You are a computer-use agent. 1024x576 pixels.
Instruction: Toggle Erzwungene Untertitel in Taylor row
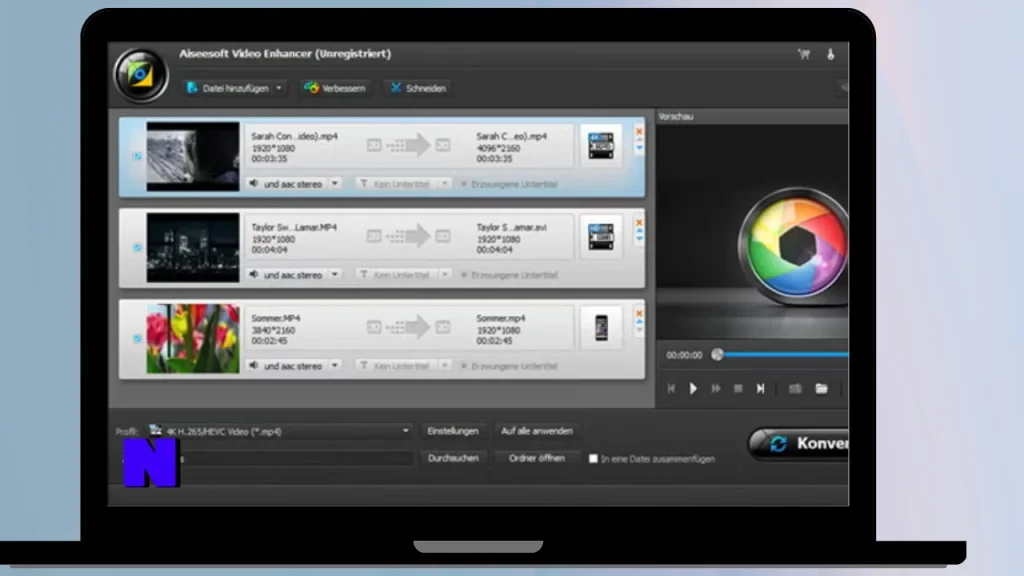464,275
